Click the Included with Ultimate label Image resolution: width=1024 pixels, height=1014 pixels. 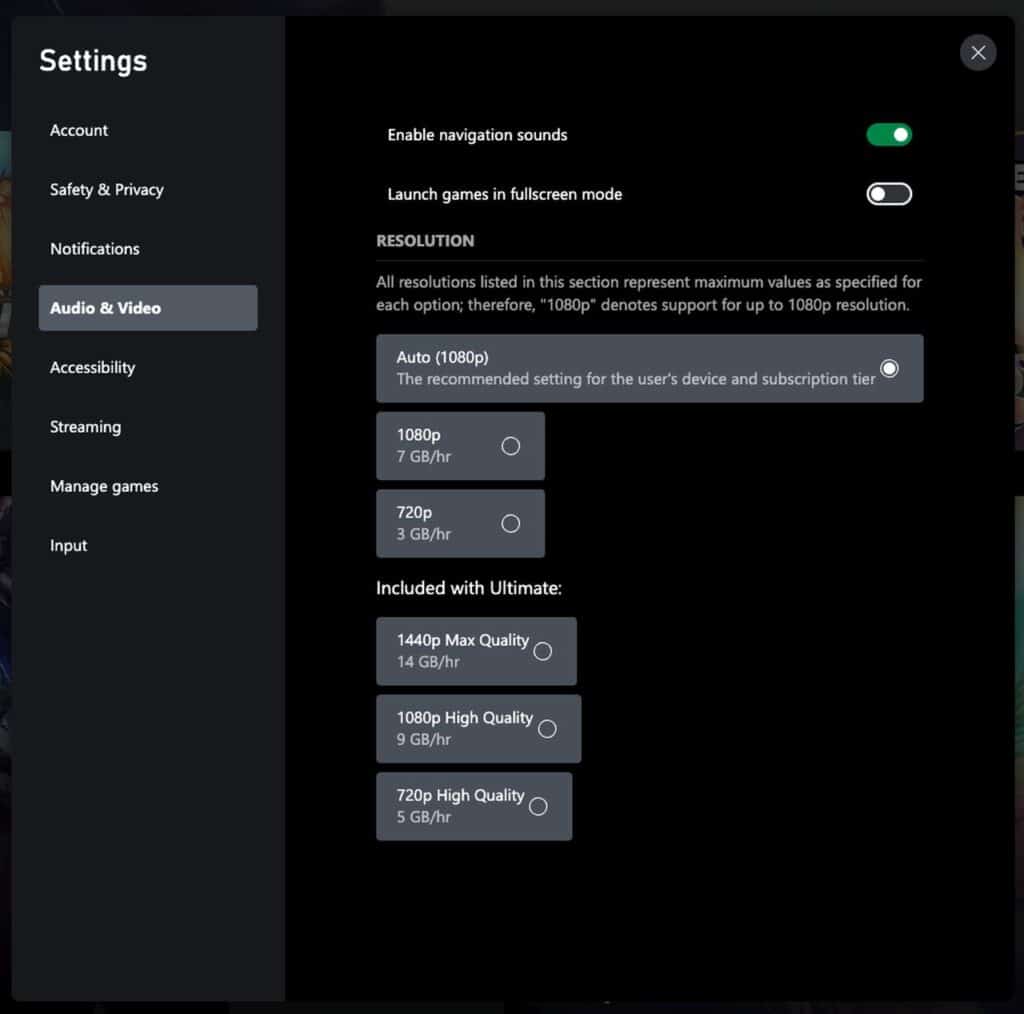coord(469,588)
